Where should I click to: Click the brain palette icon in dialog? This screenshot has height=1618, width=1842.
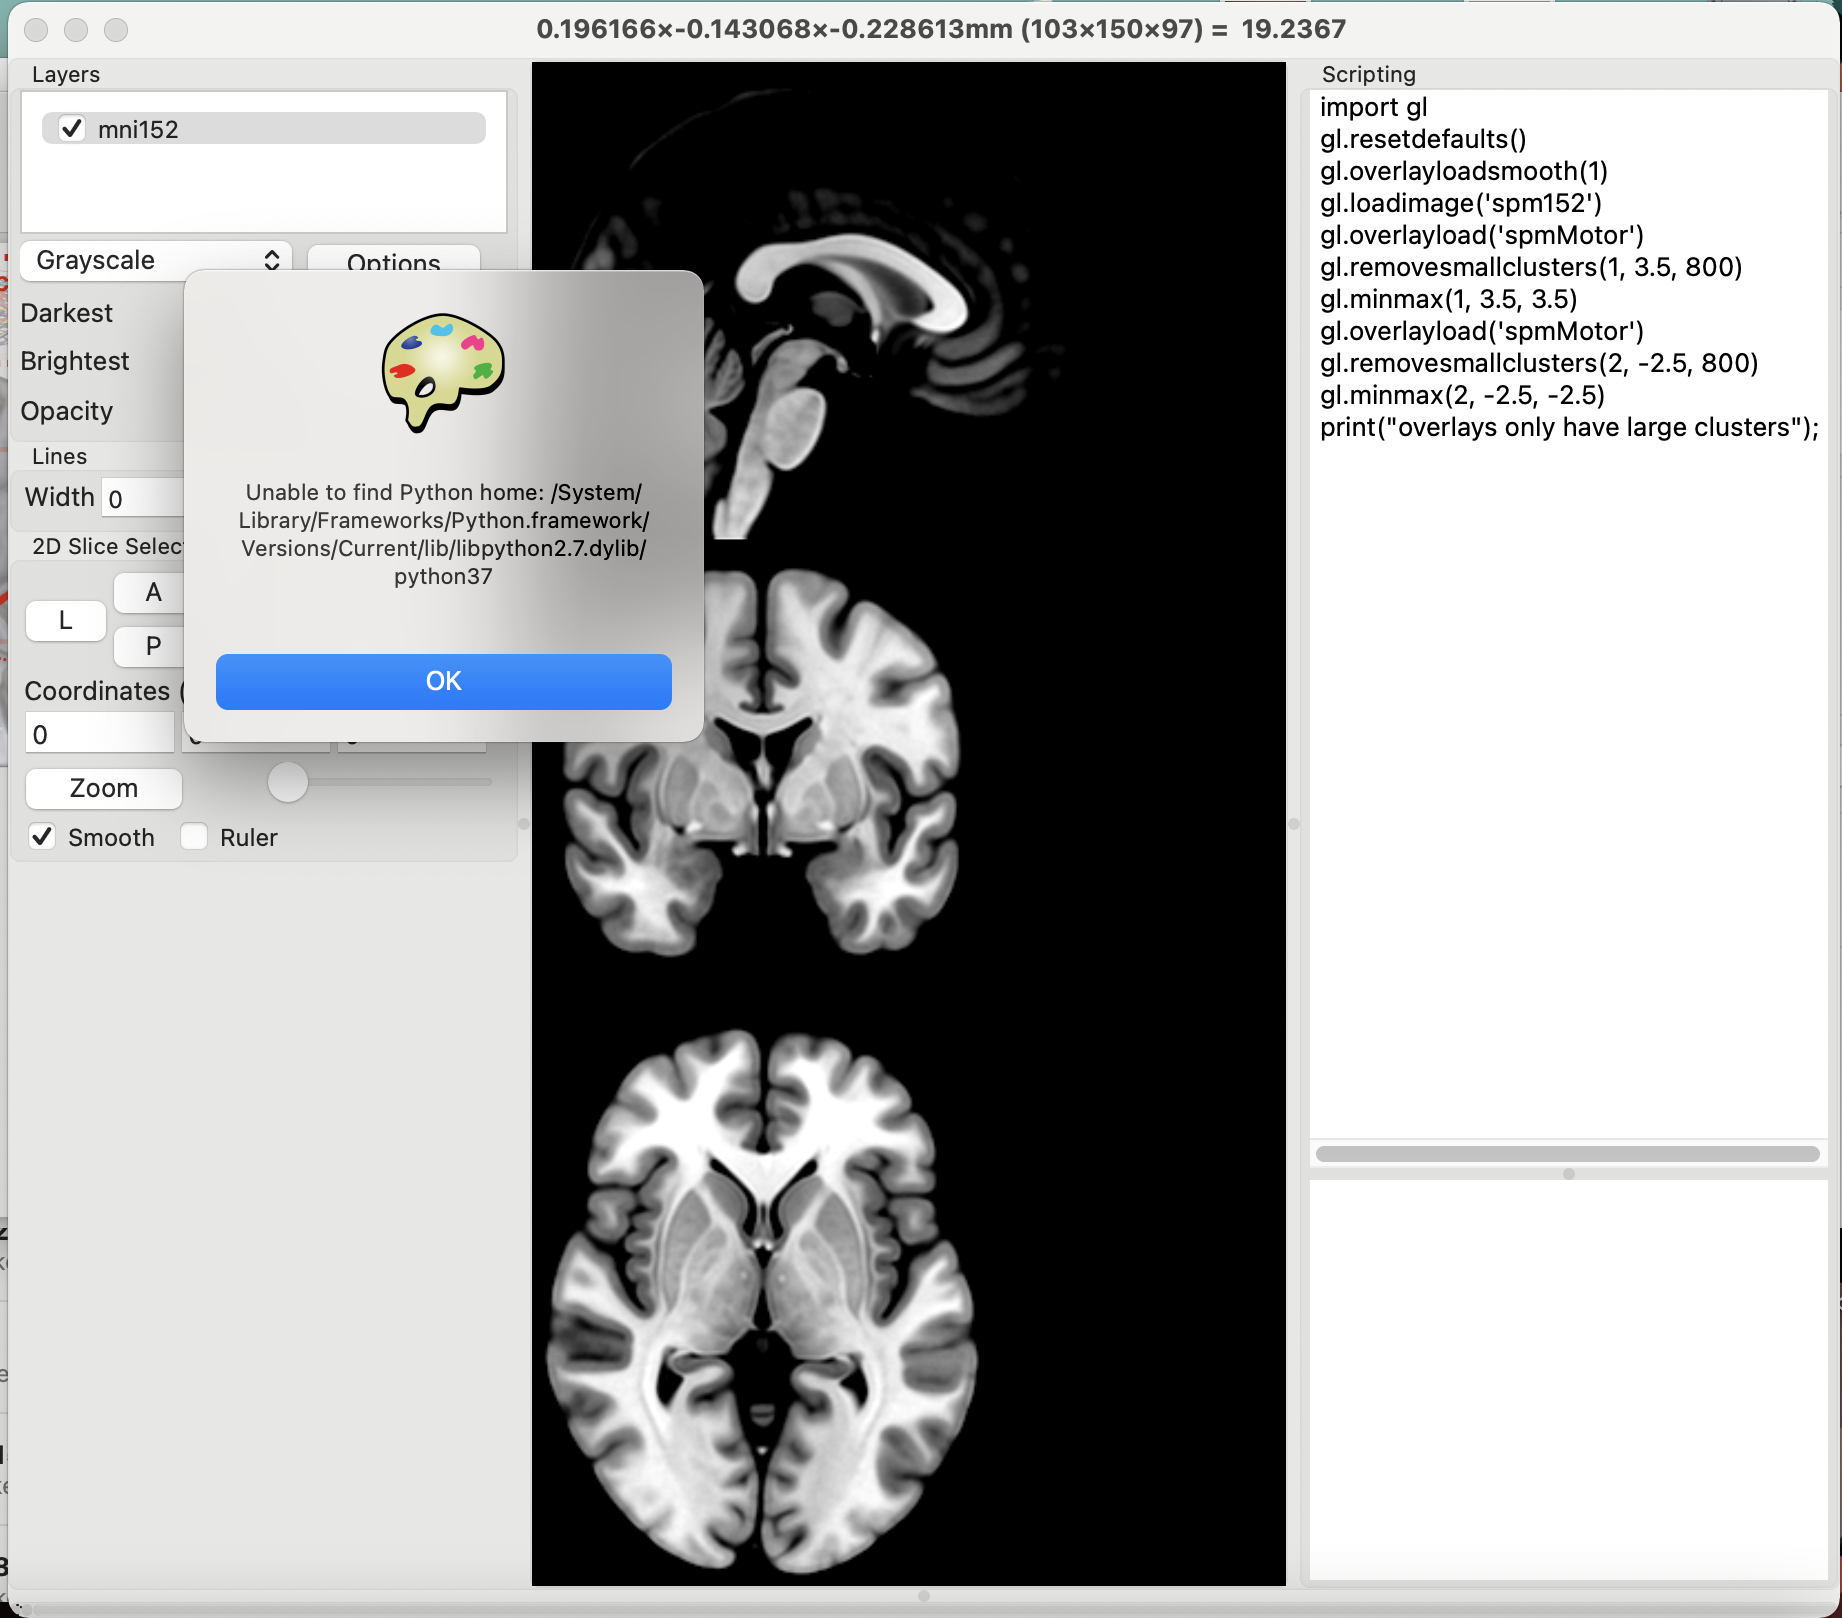pyautogui.click(x=443, y=372)
